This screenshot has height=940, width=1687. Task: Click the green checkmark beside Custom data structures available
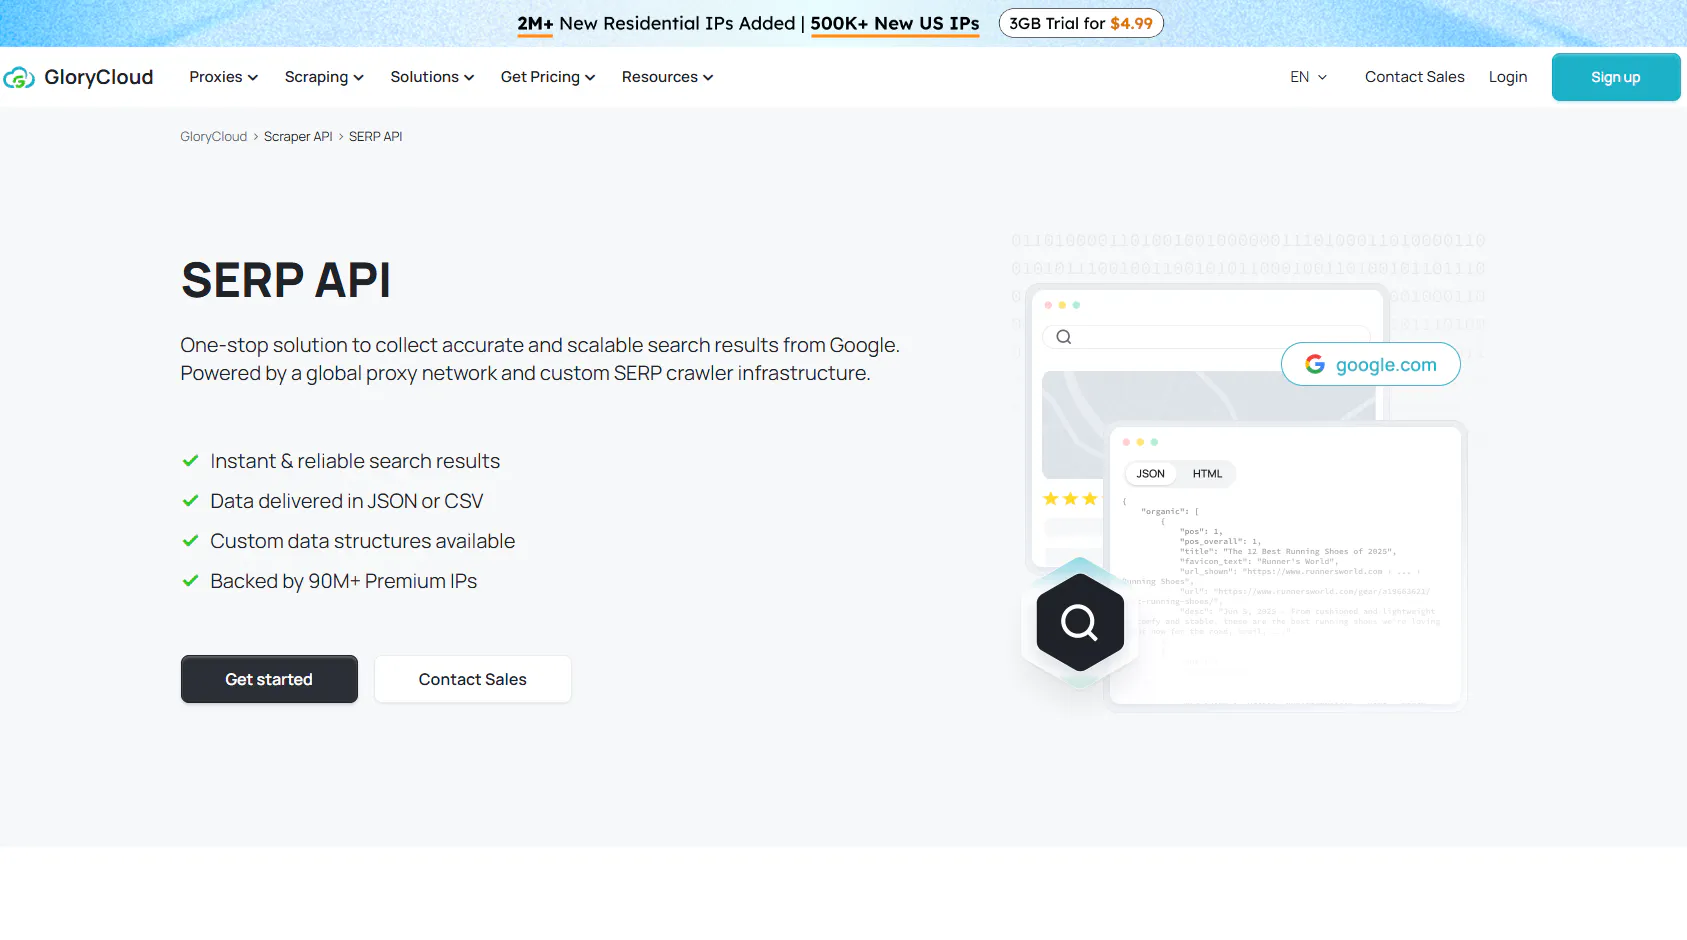(190, 541)
